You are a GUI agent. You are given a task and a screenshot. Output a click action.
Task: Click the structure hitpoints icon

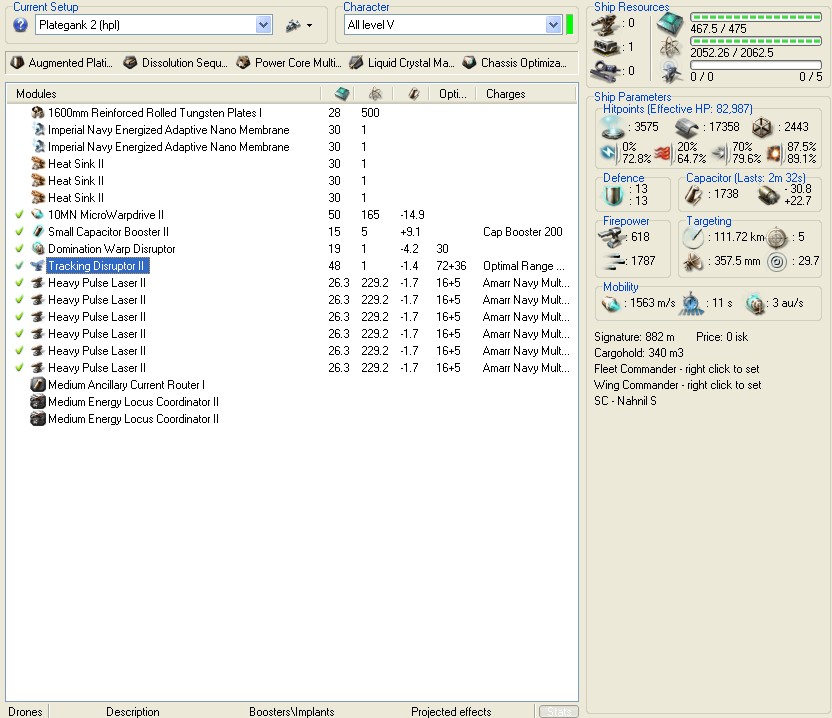(x=764, y=126)
